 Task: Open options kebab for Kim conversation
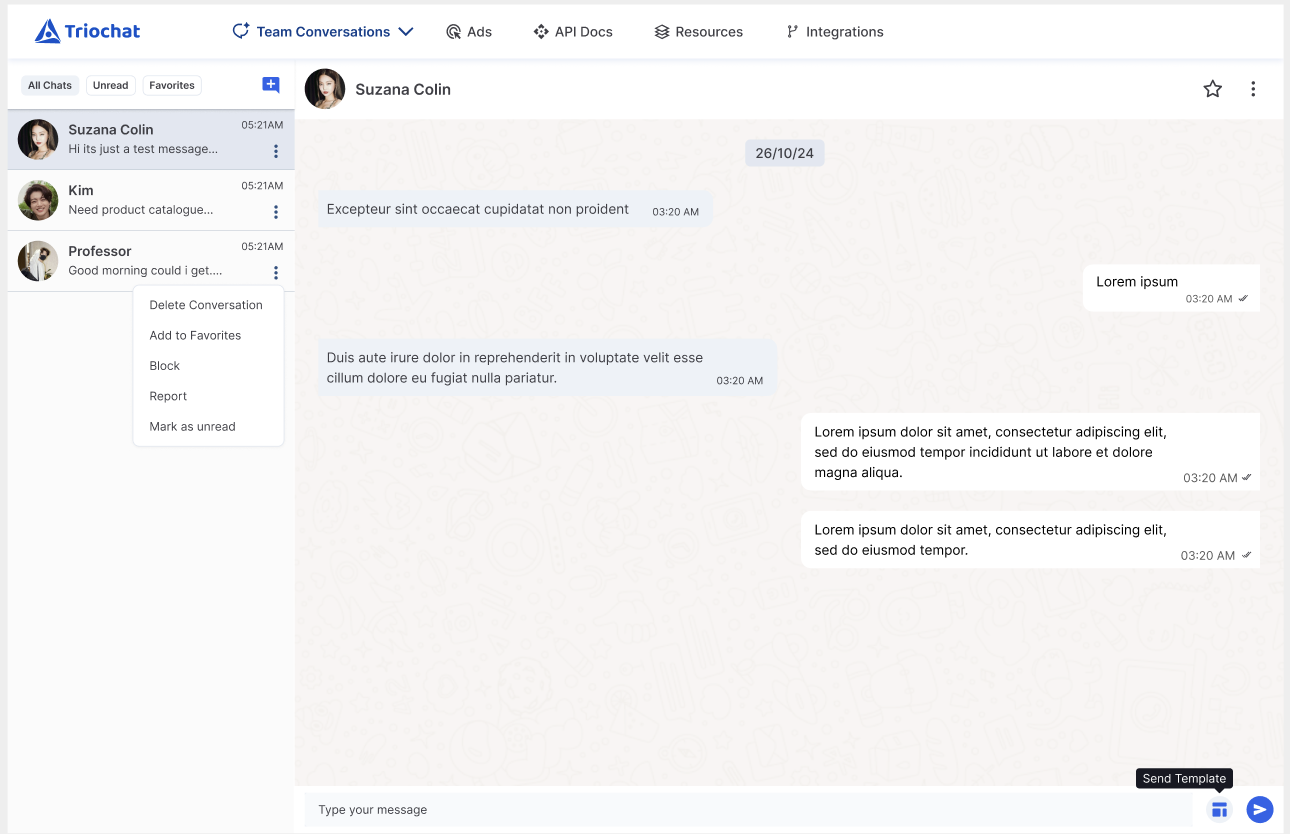point(275,211)
